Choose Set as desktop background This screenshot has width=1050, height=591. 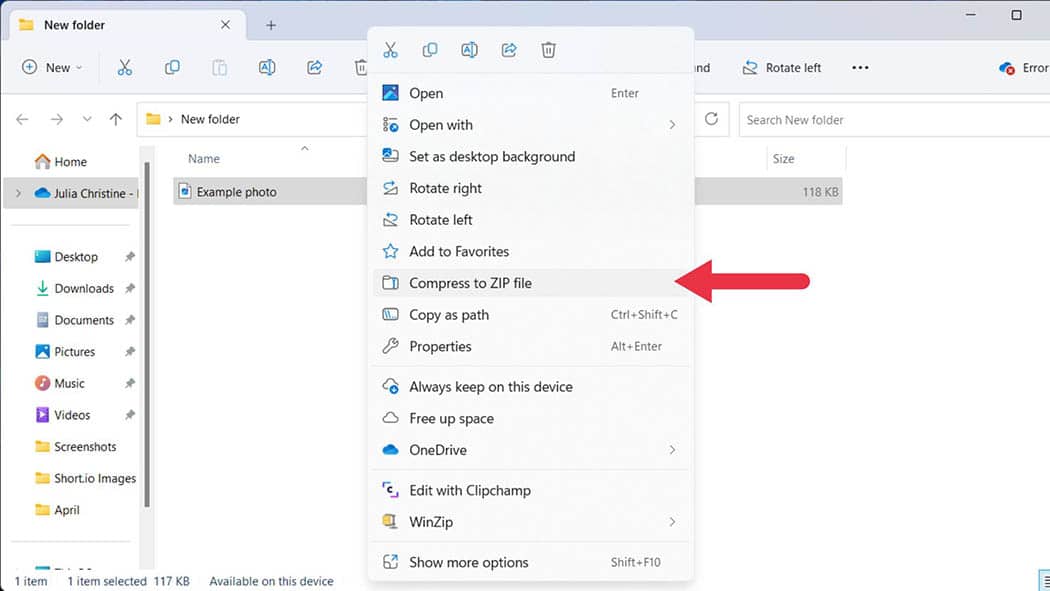tap(530, 156)
